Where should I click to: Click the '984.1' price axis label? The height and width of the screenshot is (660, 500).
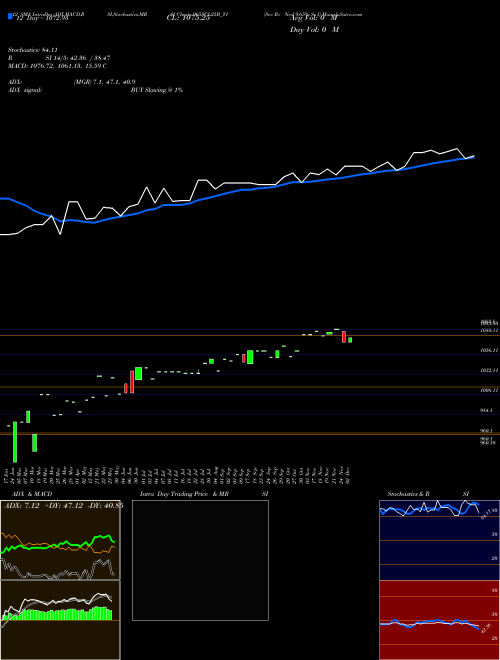(488, 410)
